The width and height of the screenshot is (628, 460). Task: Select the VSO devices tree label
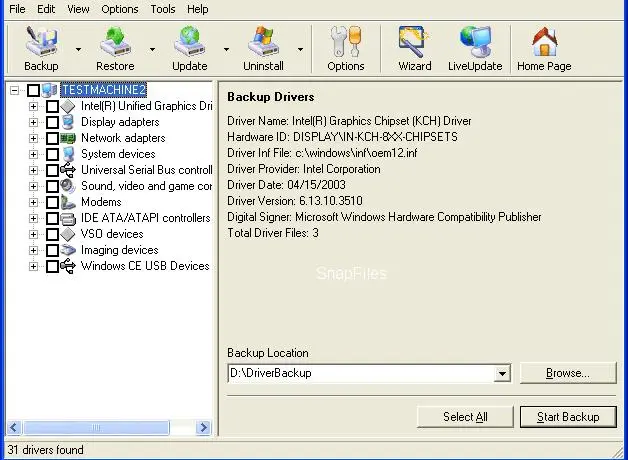pos(112,234)
